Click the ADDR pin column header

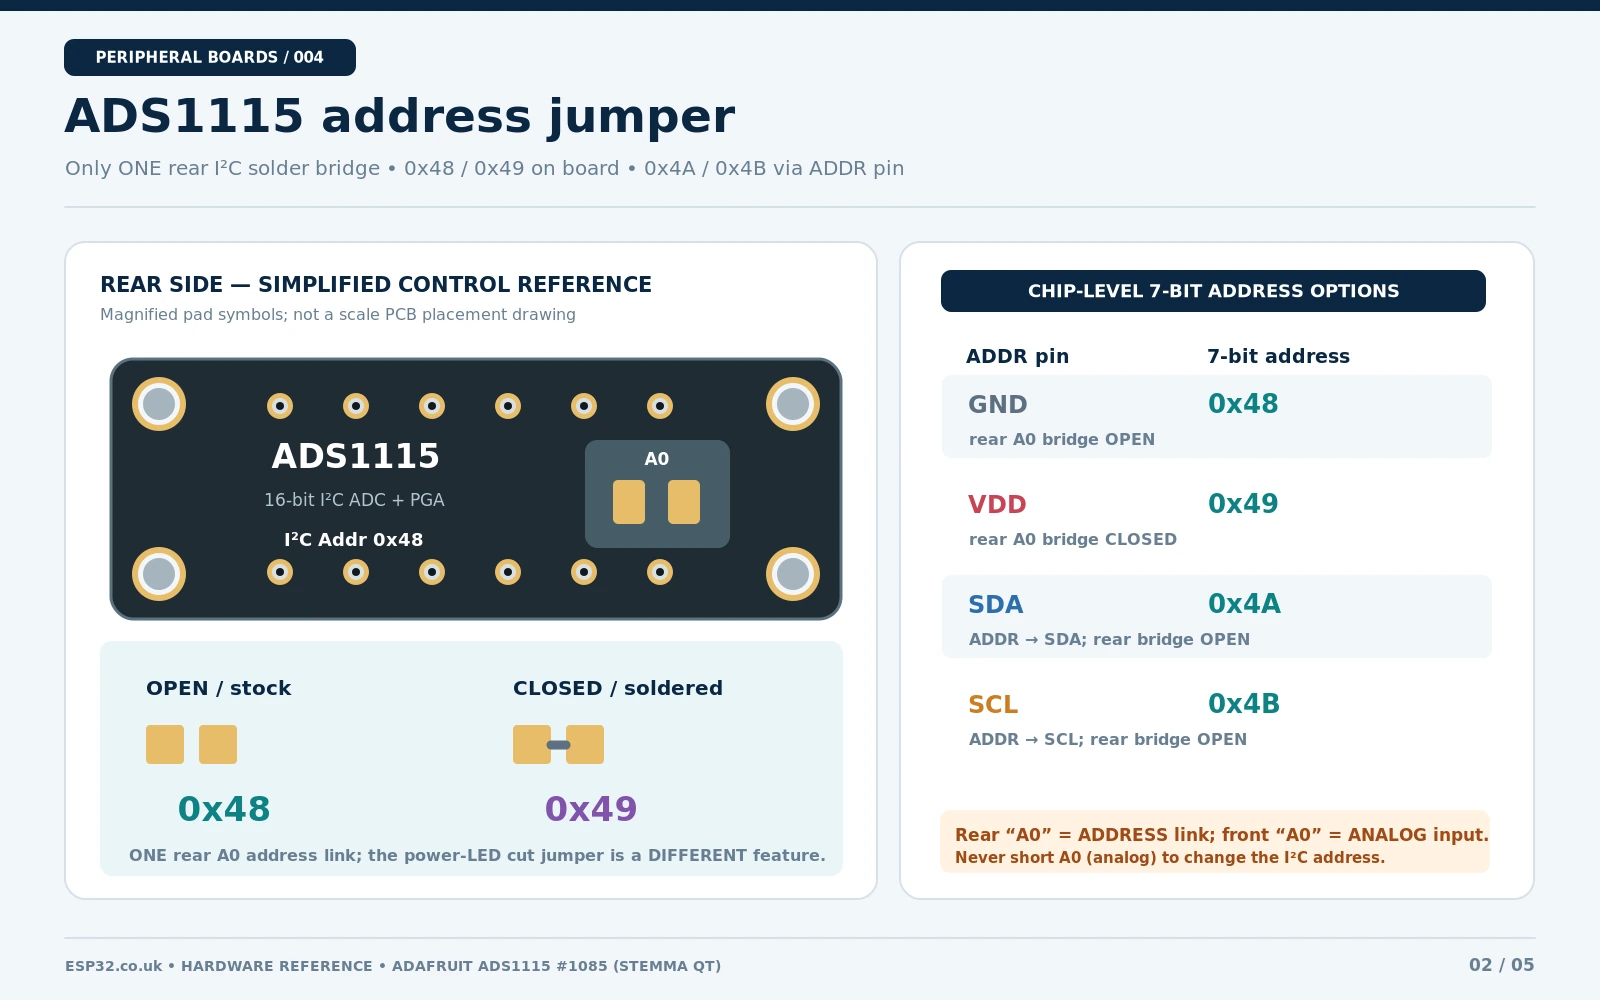[1017, 356]
